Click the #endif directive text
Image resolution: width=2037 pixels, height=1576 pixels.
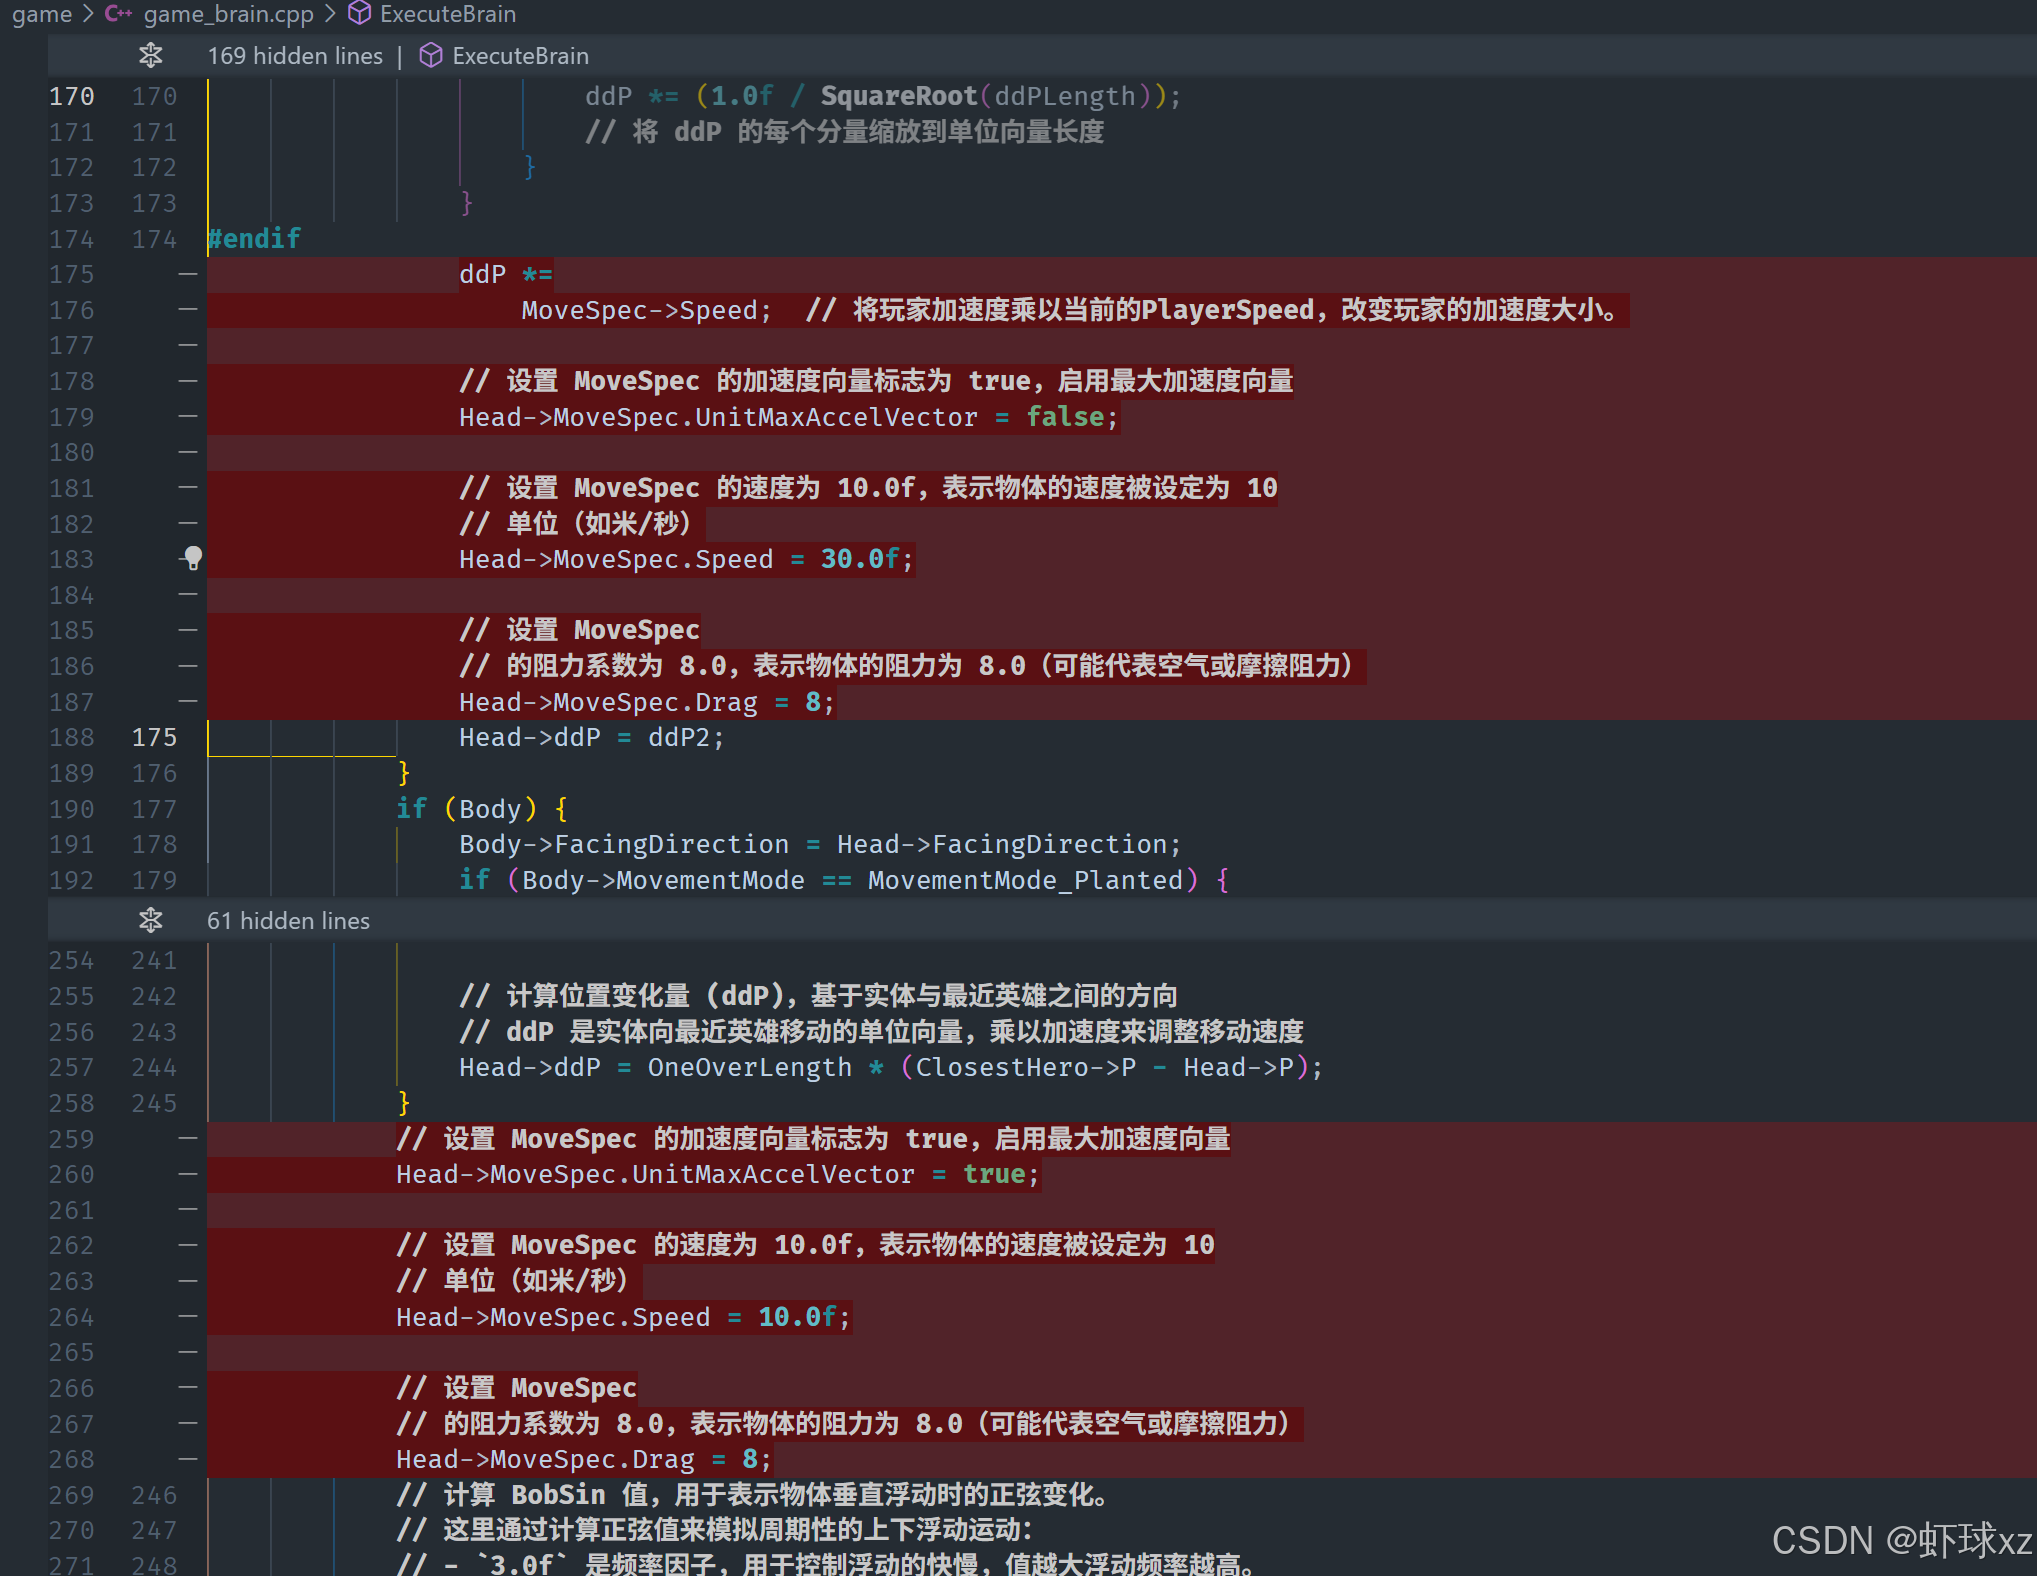254,239
